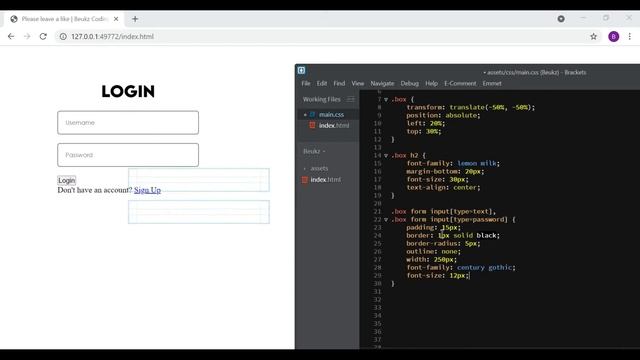The height and width of the screenshot is (360, 640).
Task: Open the File menu in Brackets
Action: tap(306, 83)
